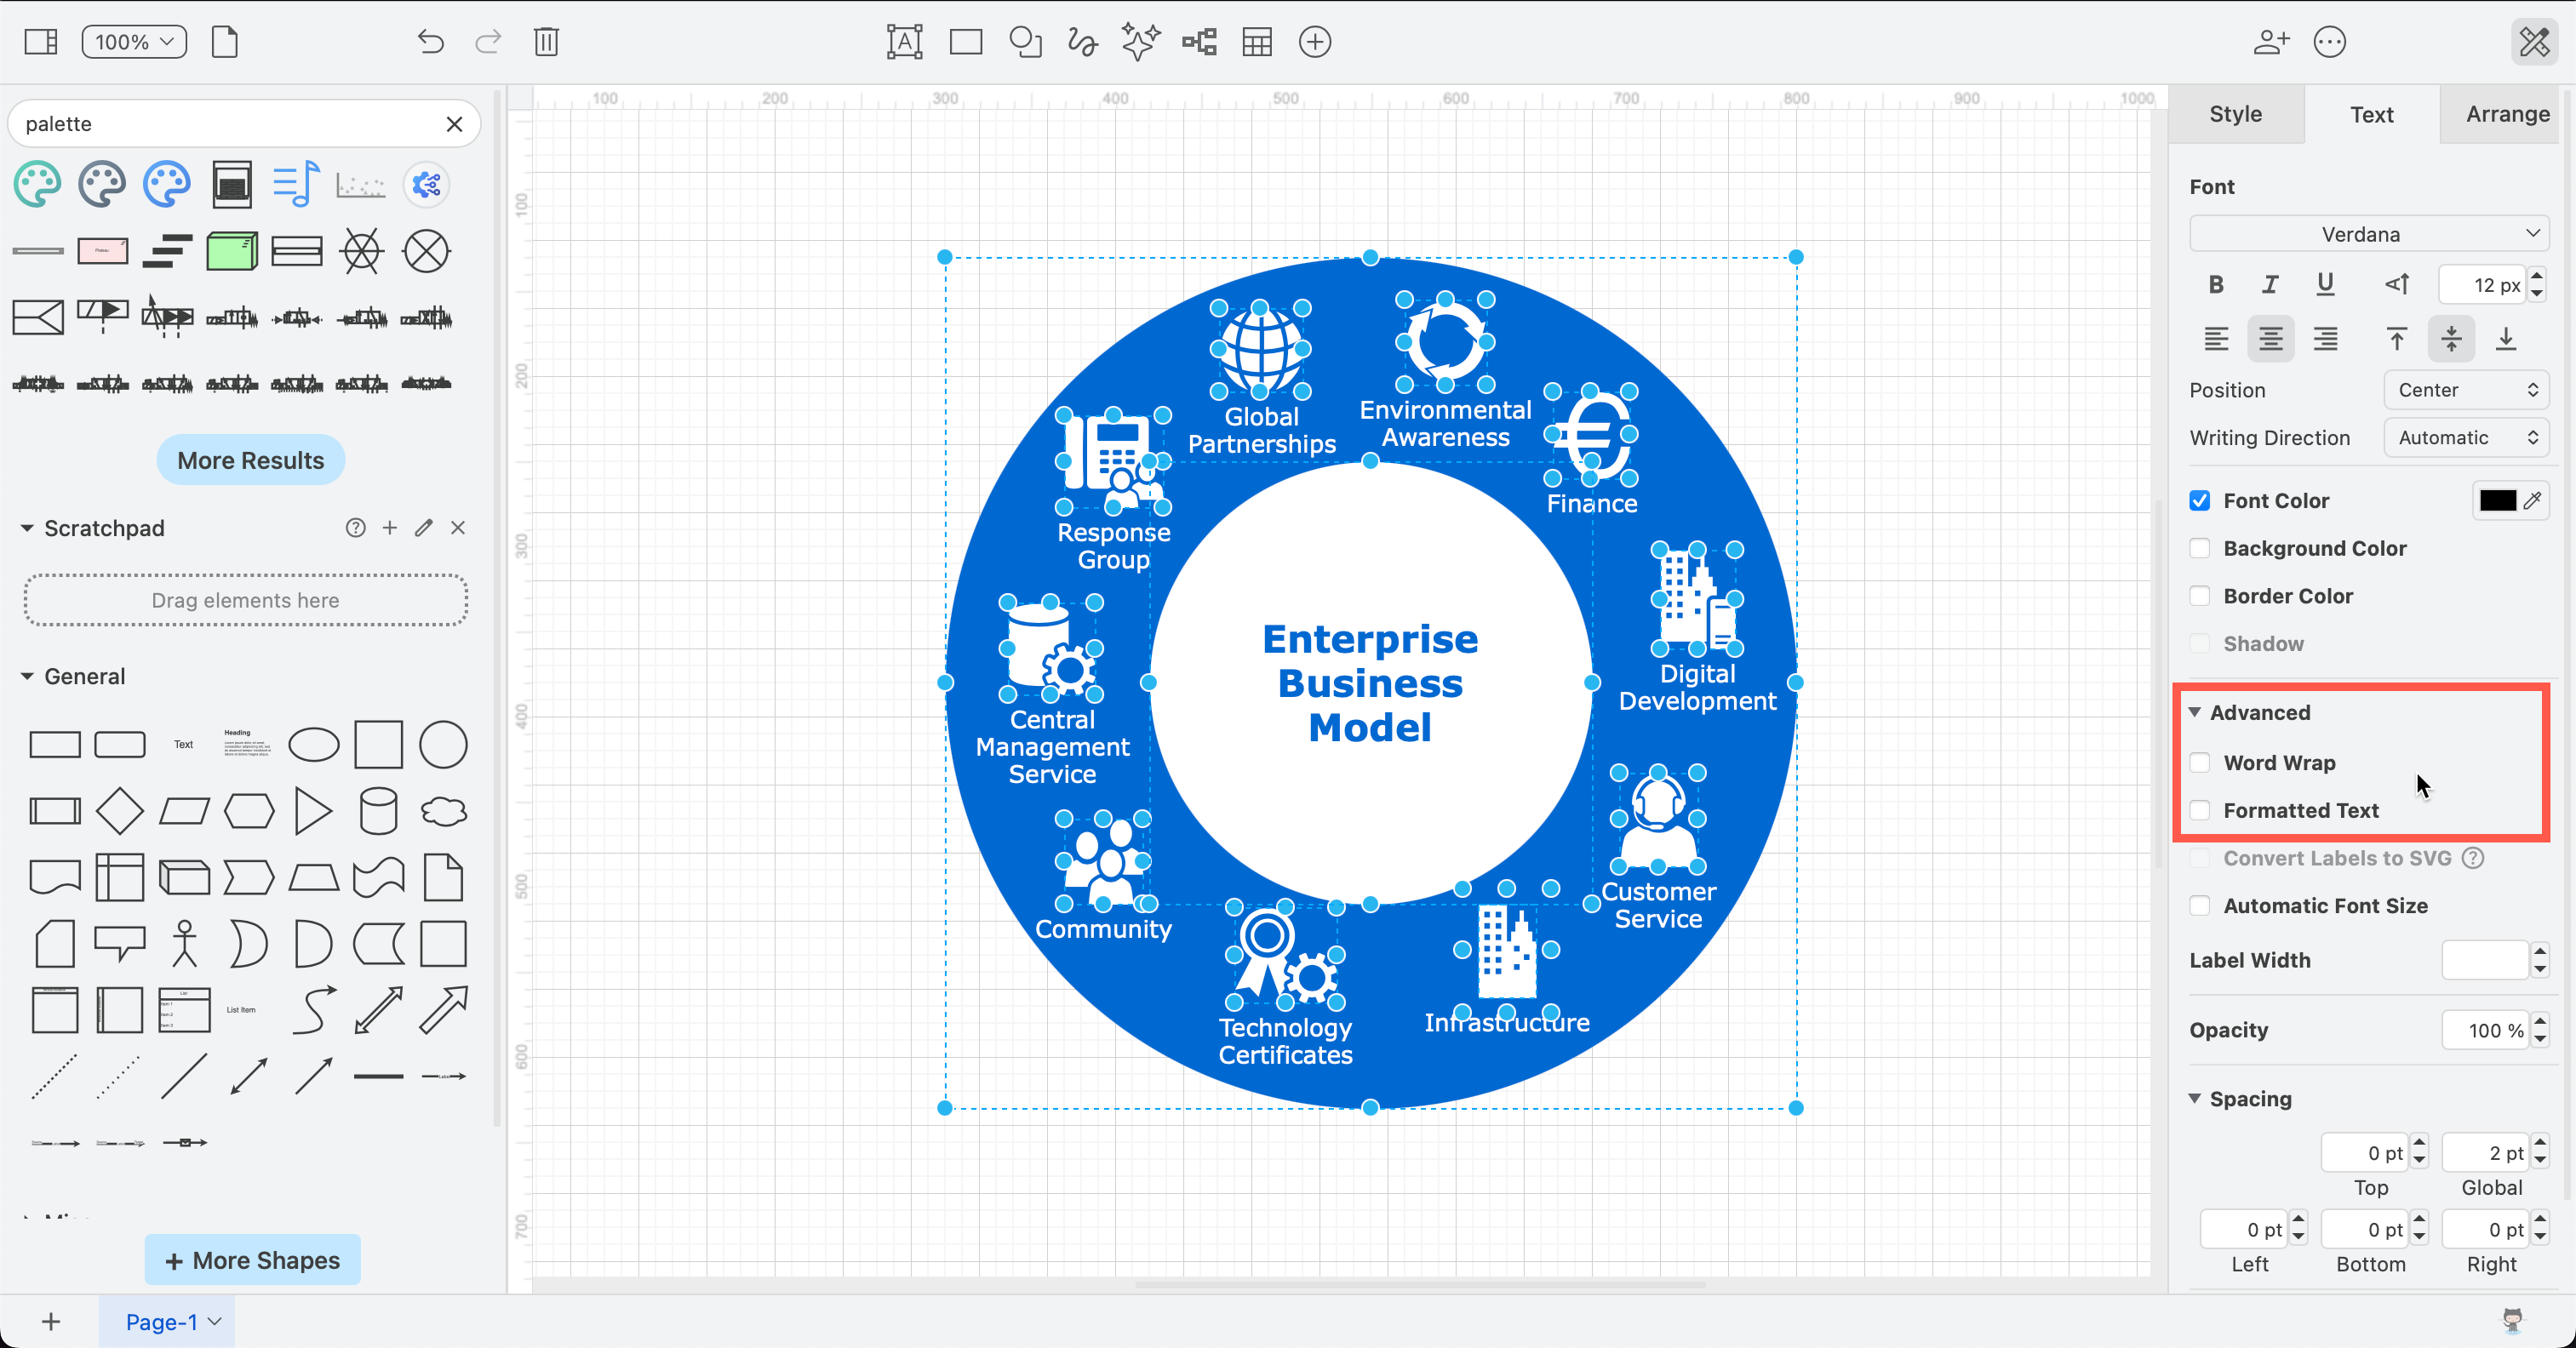This screenshot has height=1348, width=2576.
Task: Toggle vertical text direction icon
Action: [2397, 285]
